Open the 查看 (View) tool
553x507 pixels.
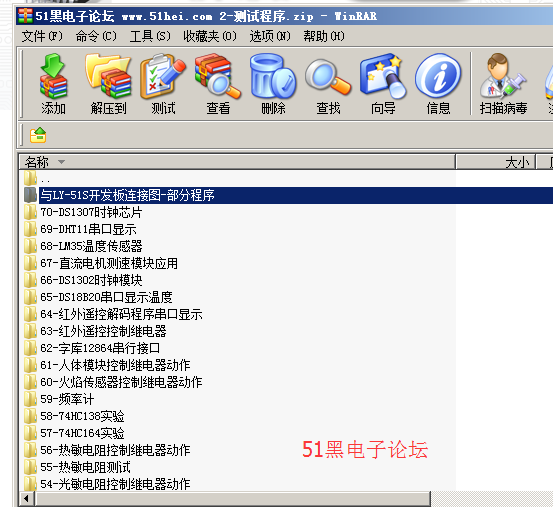(x=218, y=84)
